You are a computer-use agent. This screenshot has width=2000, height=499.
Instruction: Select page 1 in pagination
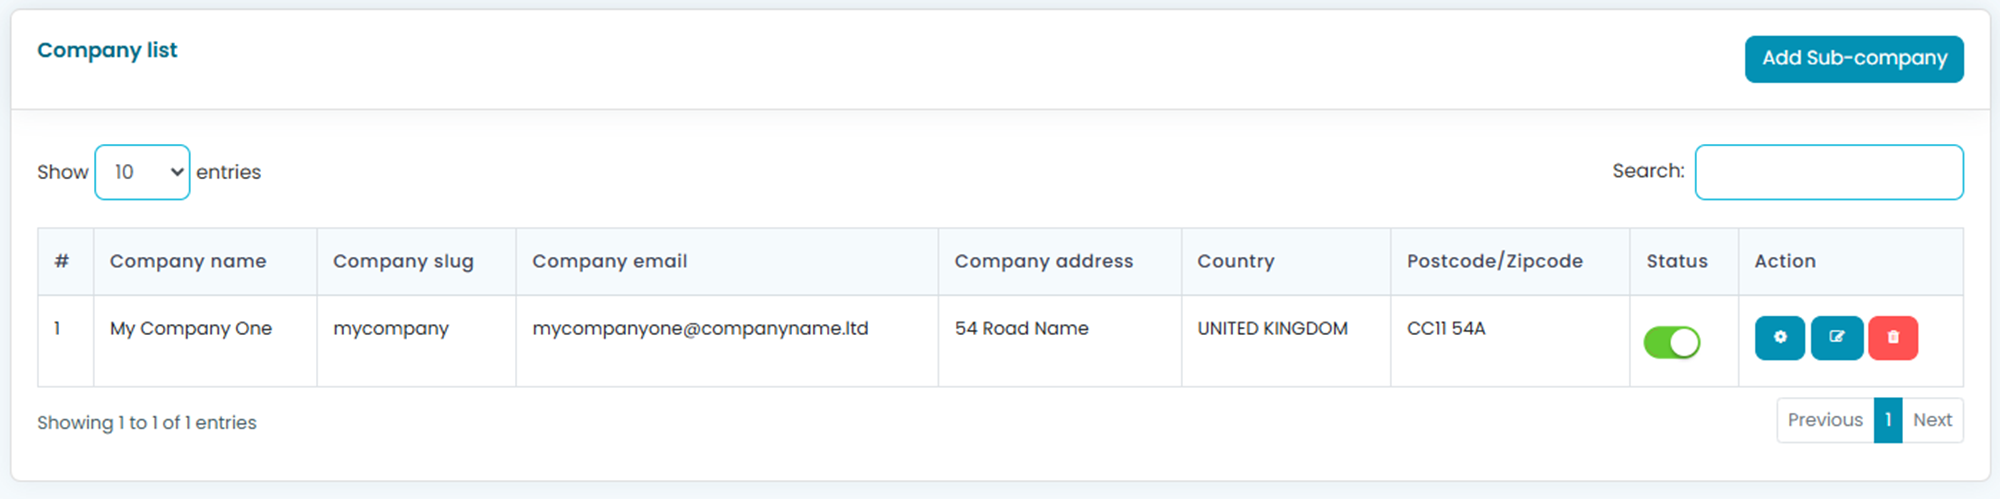pos(1888,420)
